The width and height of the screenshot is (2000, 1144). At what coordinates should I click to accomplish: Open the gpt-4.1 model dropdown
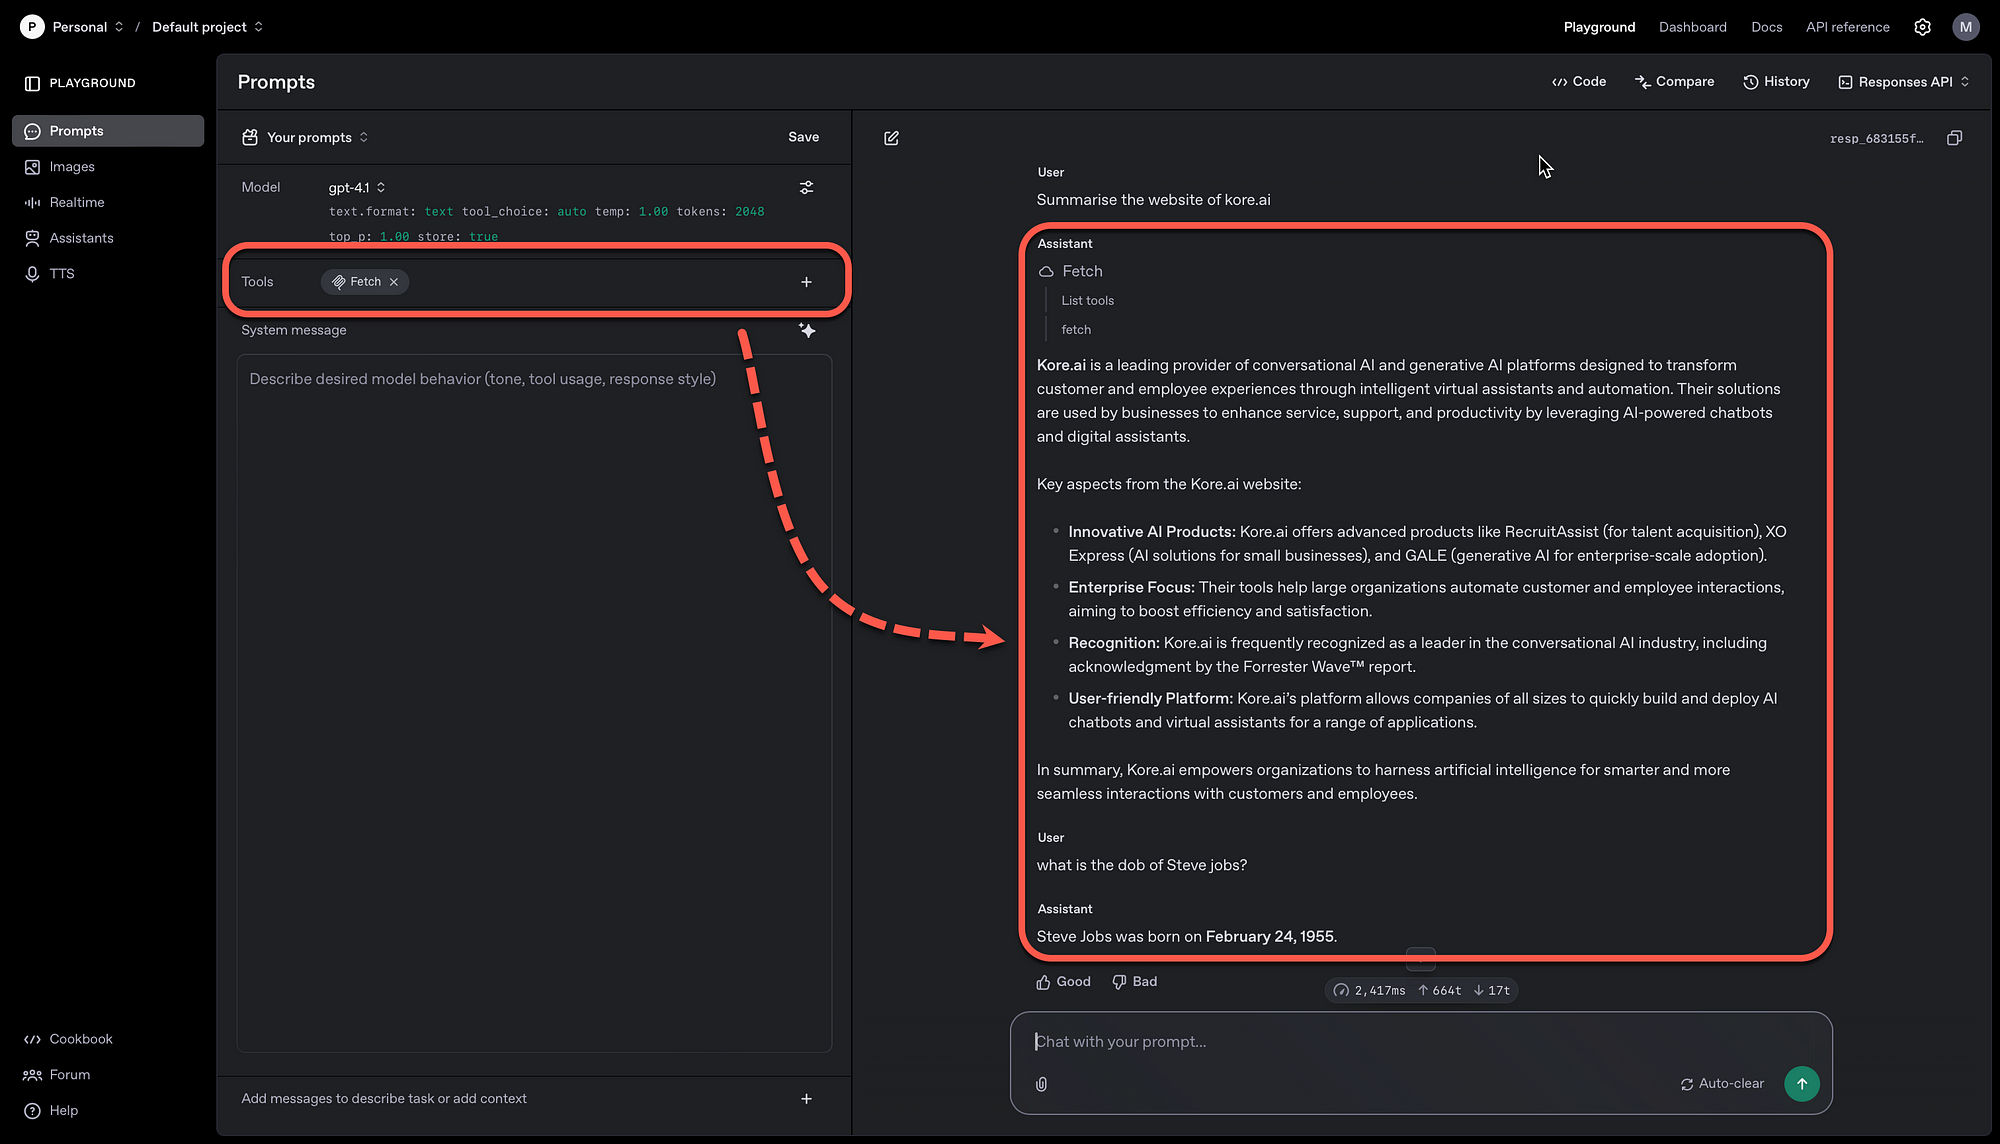point(356,187)
